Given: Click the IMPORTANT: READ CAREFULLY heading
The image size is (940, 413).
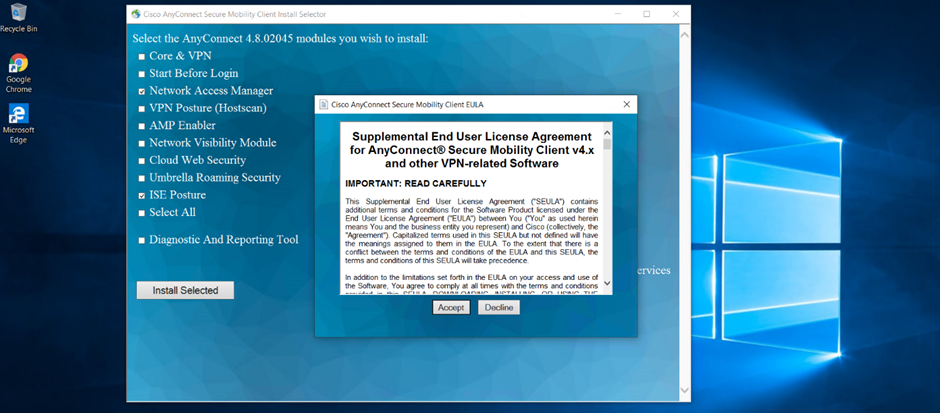Looking at the screenshot, I should tap(416, 183).
